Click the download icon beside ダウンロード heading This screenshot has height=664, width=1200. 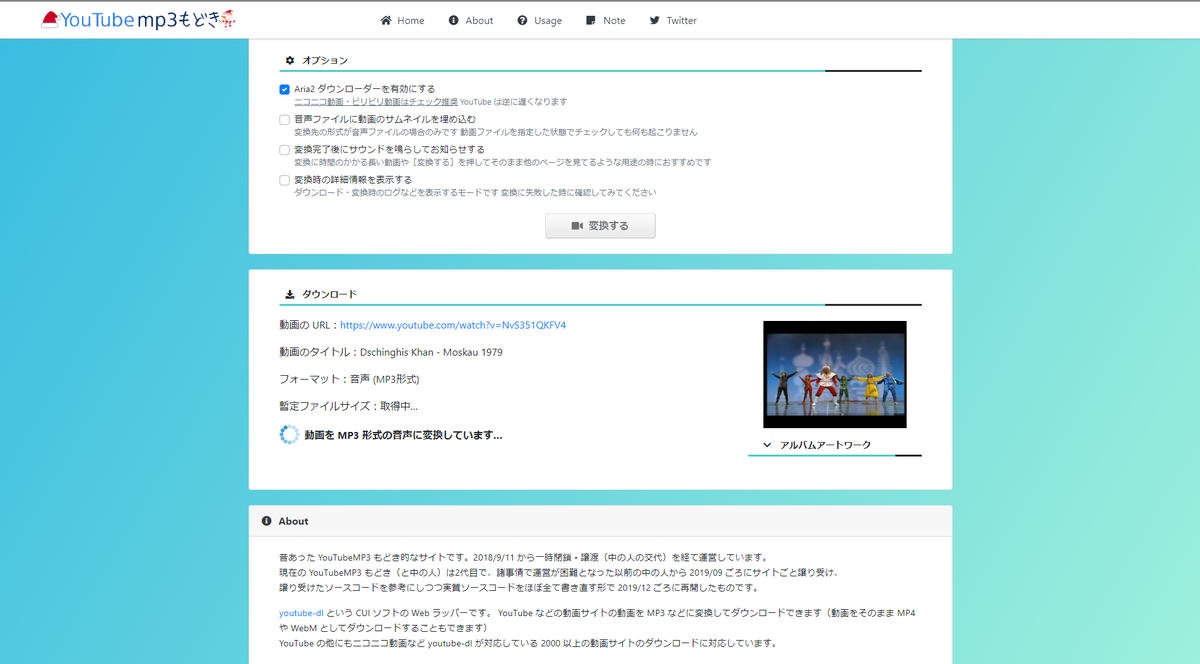(290, 294)
